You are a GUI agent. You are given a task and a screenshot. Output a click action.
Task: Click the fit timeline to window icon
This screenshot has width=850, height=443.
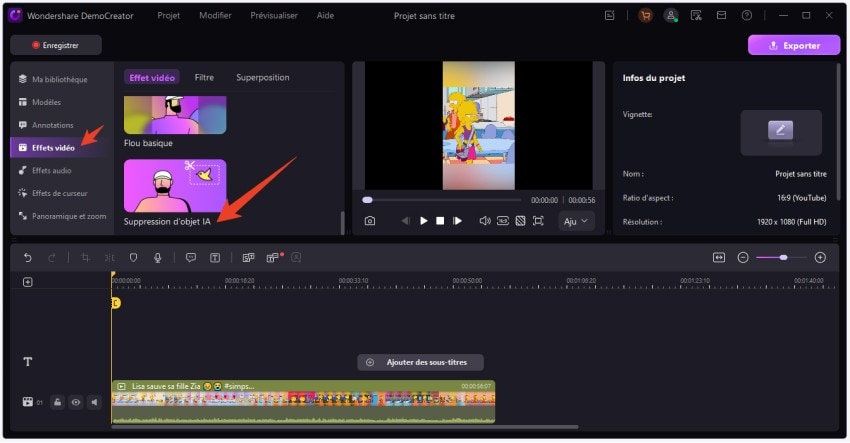pyautogui.click(x=719, y=258)
